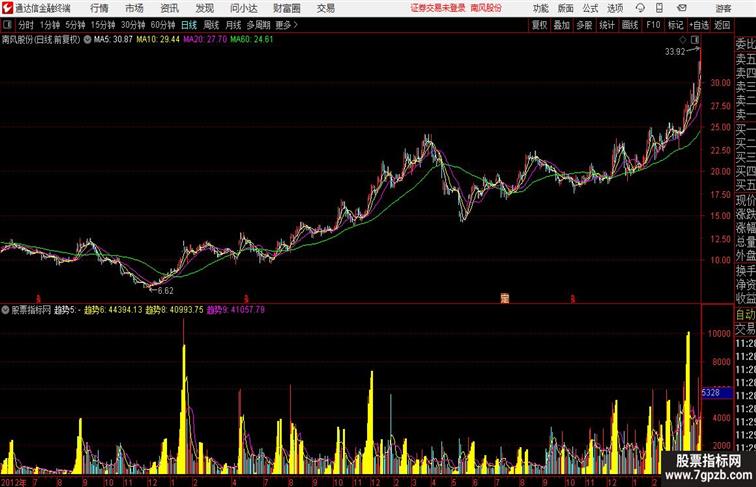
Task: Open the 财富圈 menu
Action: point(287,8)
